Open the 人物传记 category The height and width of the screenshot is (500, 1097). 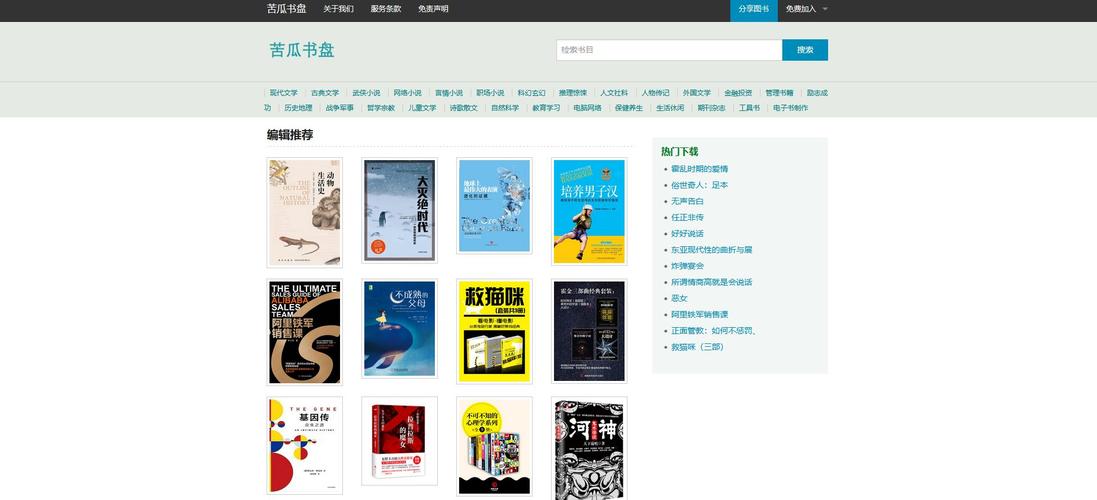pos(655,93)
